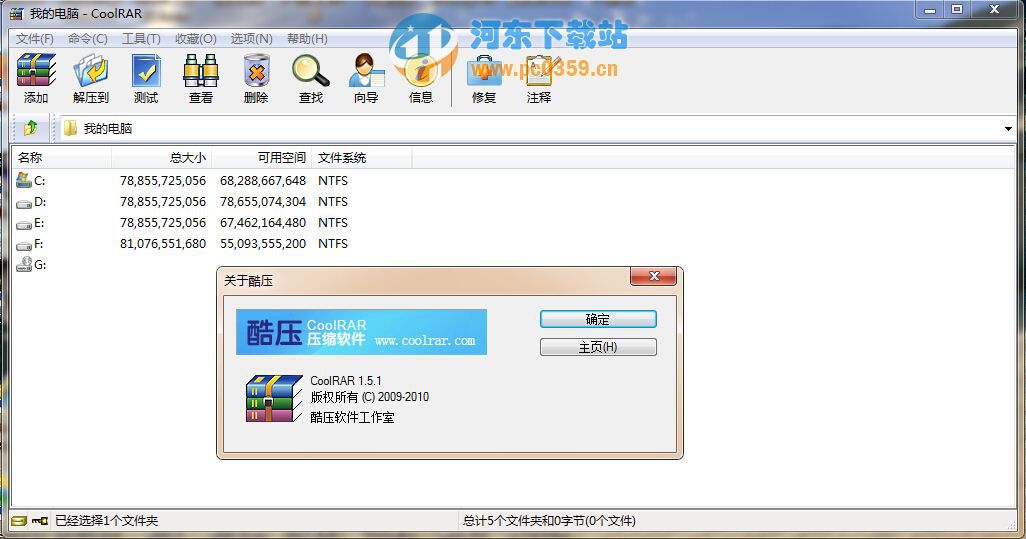Open the 收藏(O) menu
Screen dimensions: 1026x539
196,39
